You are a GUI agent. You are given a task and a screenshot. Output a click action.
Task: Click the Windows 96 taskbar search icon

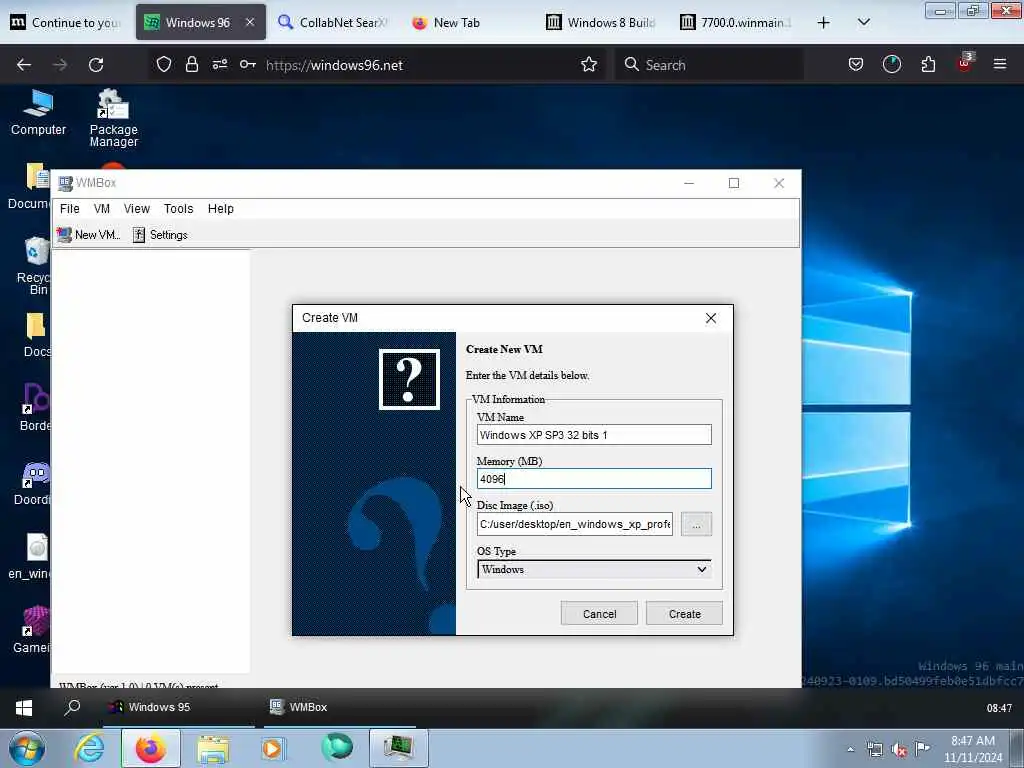72,707
